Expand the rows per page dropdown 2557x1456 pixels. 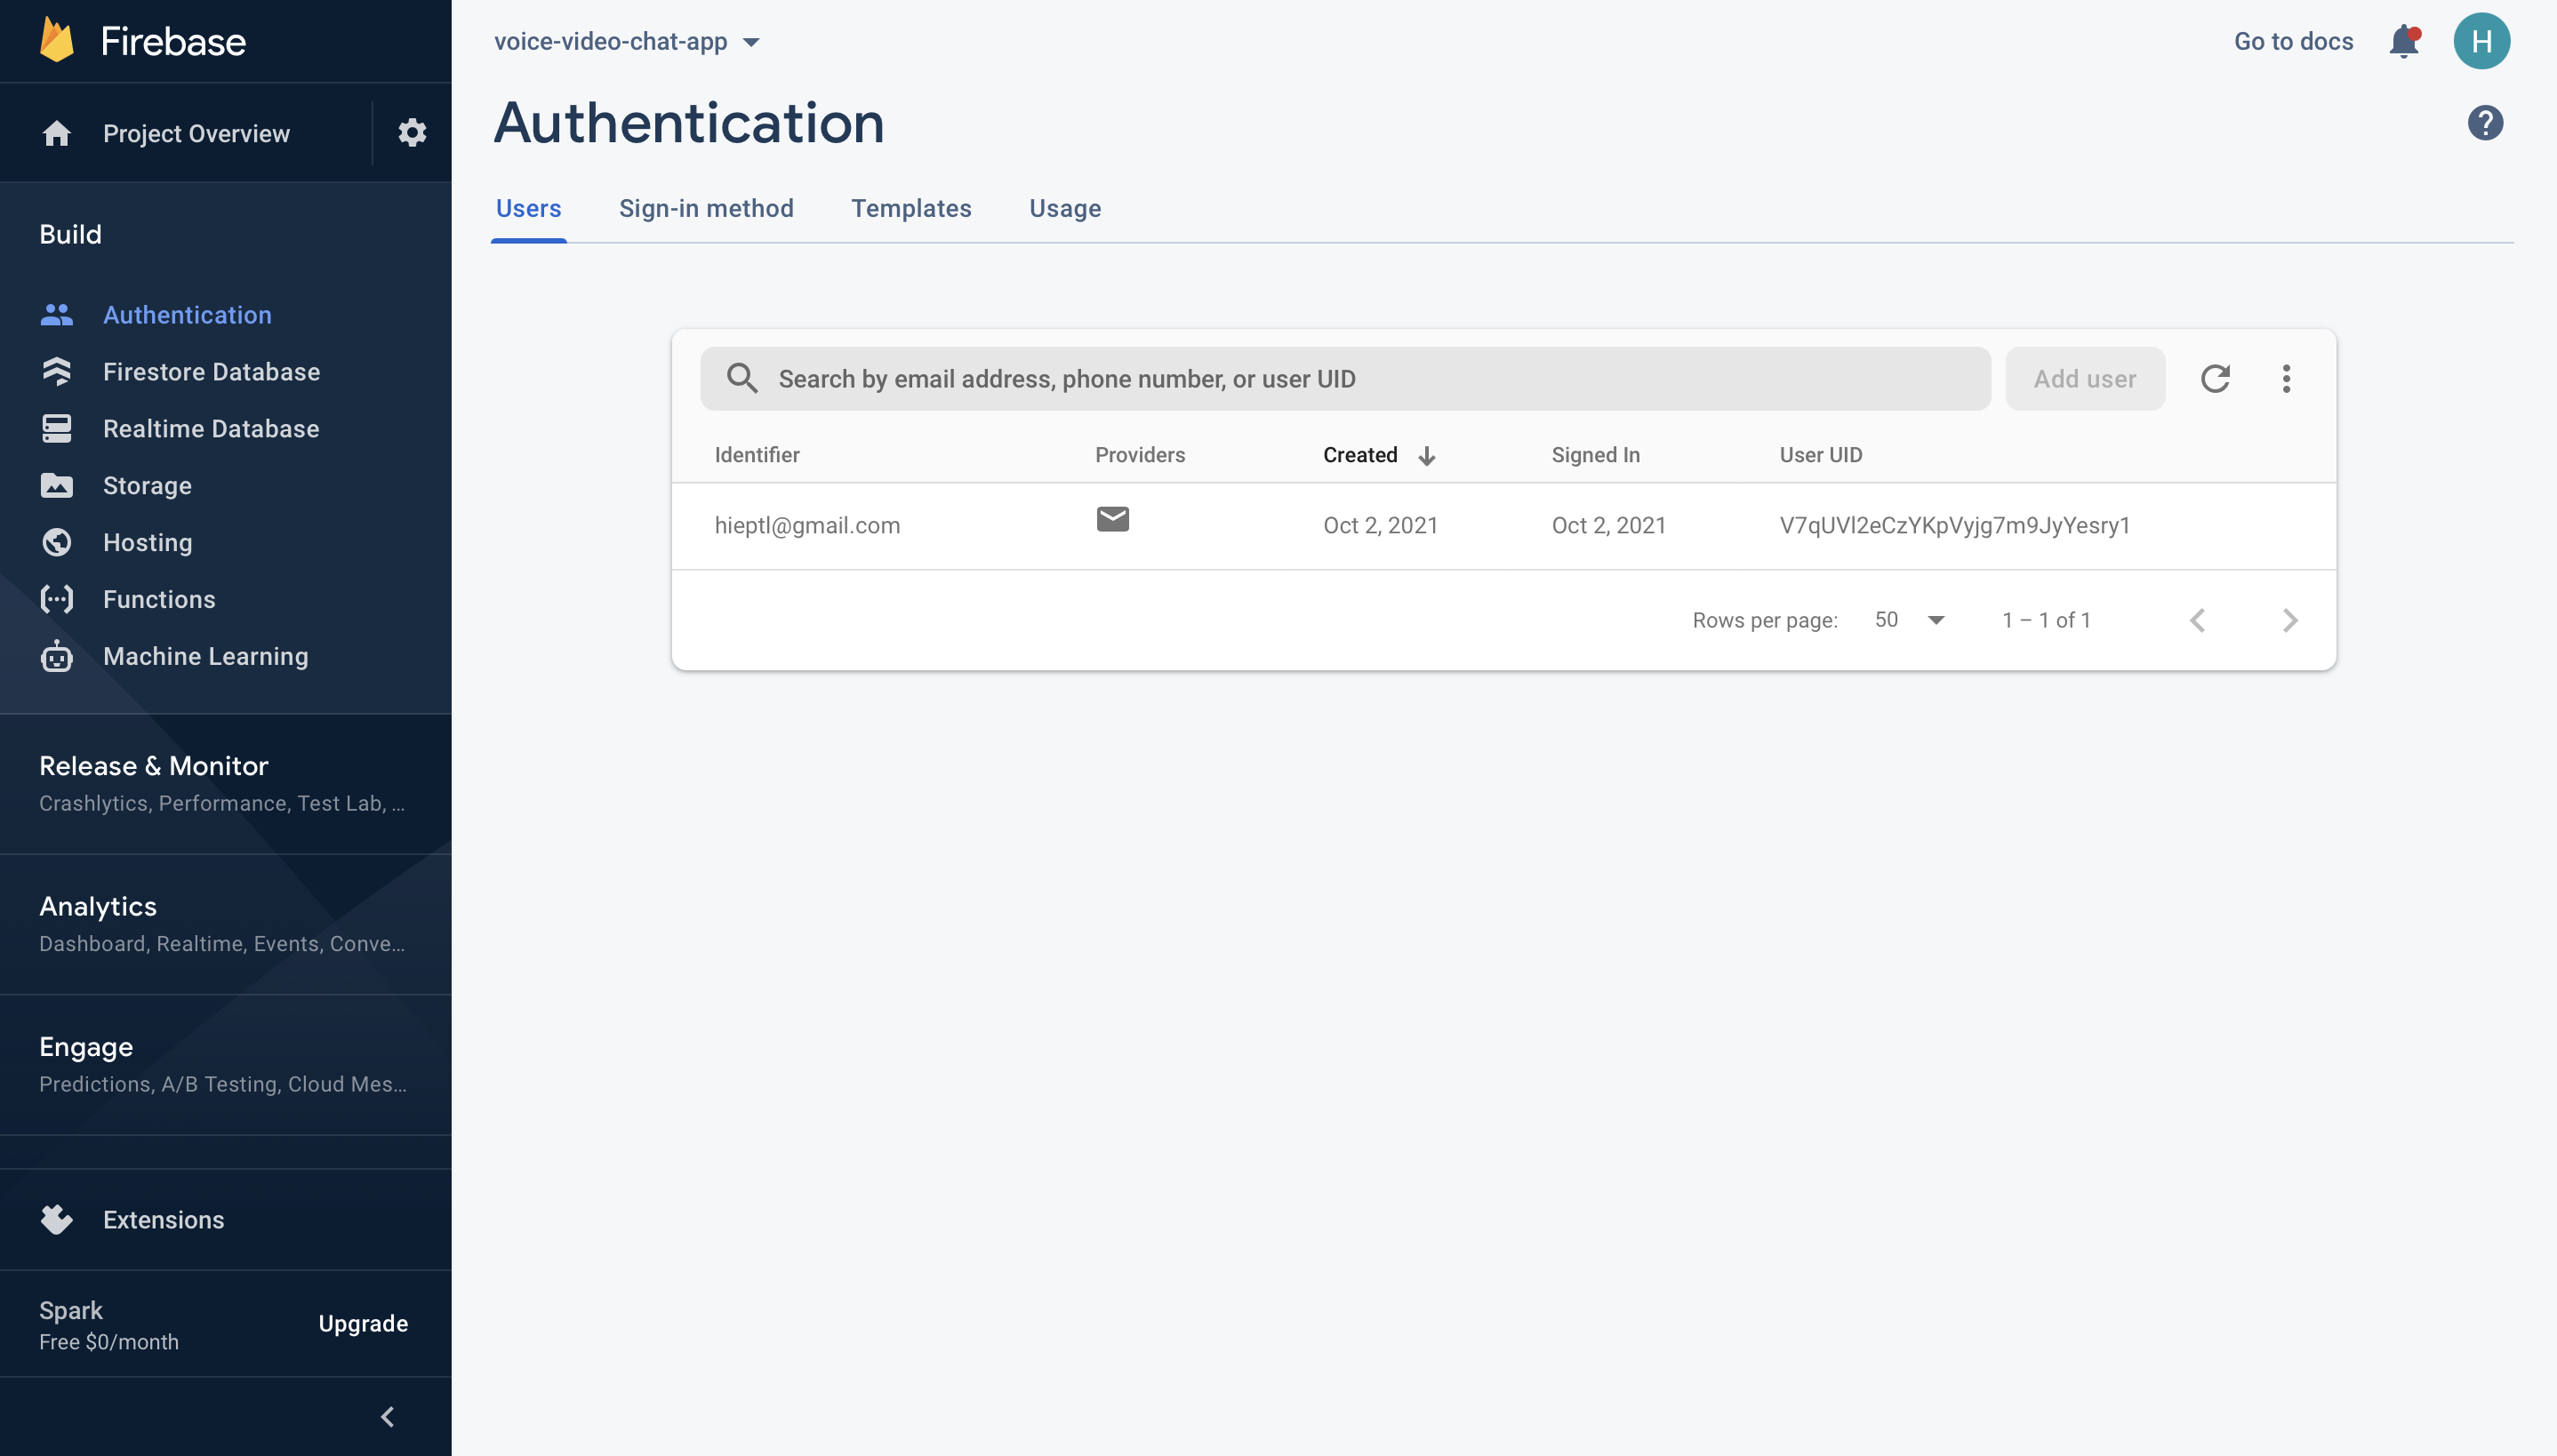pyautogui.click(x=1932, y=620)
